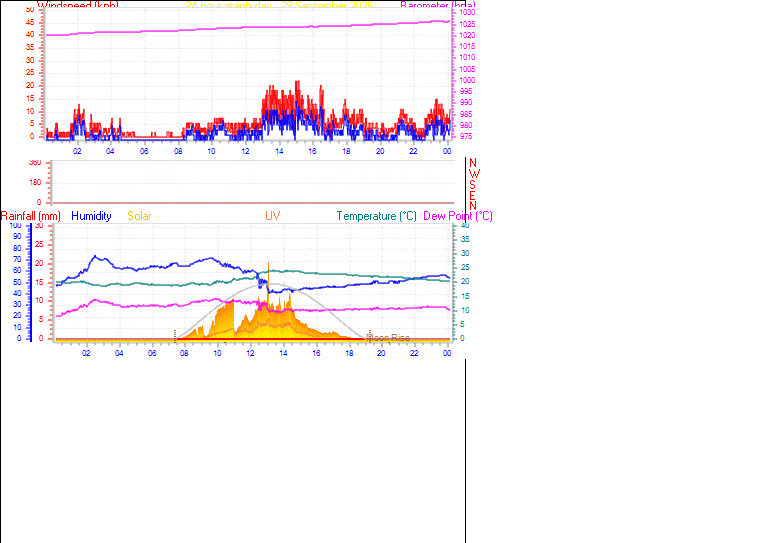761x543 pixels.
Task: Click the 180 wind direction axis label
Action: (36, 183)
